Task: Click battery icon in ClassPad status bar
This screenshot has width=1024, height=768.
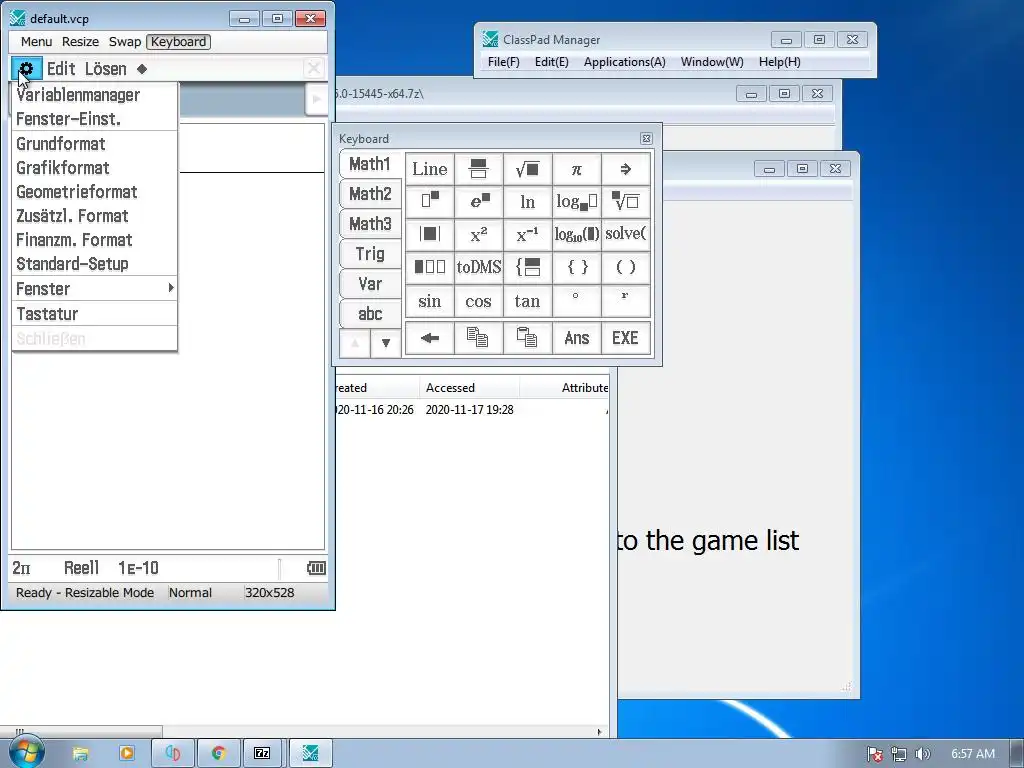Action: 316,568
